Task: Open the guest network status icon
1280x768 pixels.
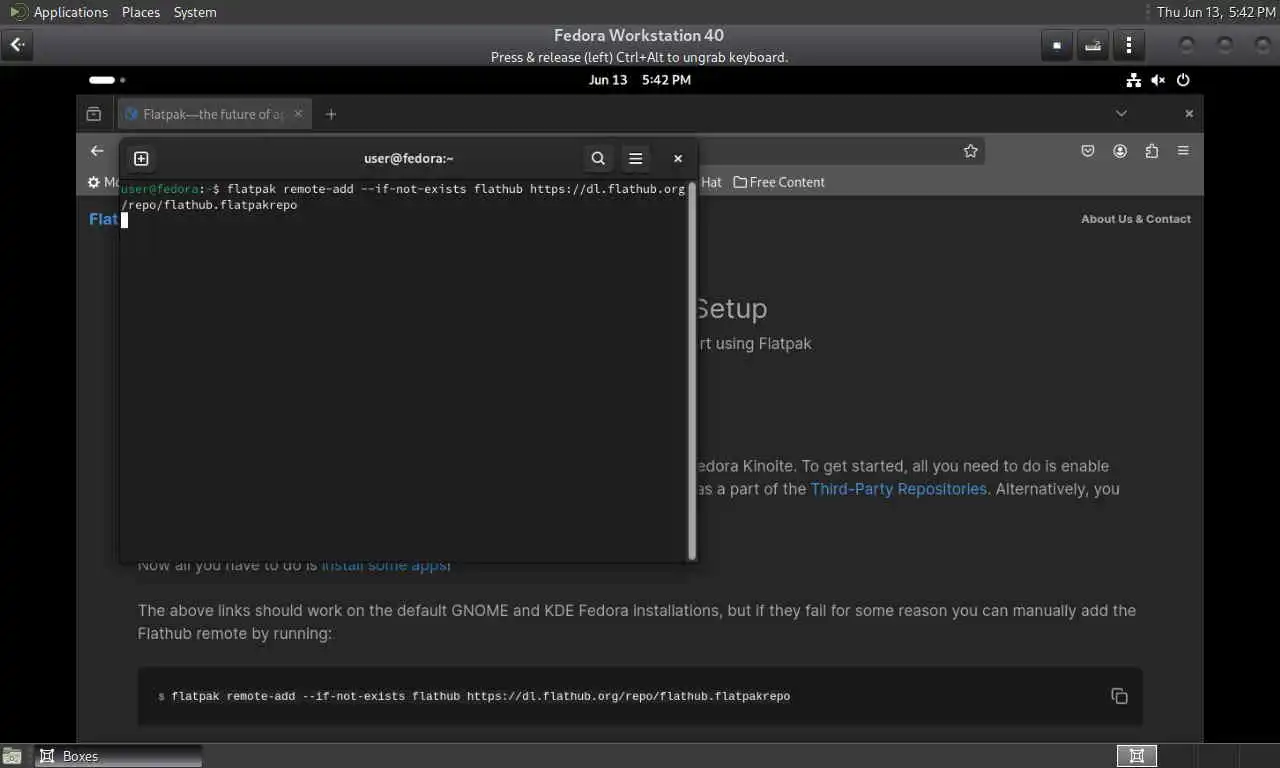Action: coord(1133,80)
